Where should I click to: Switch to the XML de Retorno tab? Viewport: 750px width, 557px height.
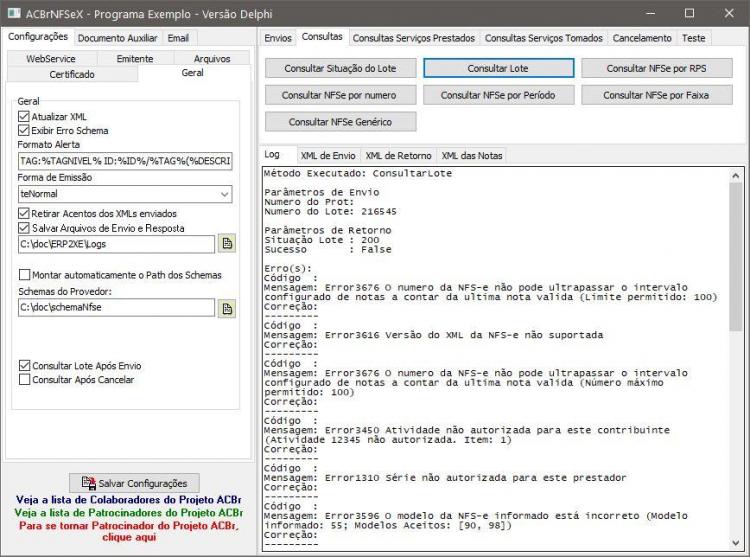click(398, 155)
